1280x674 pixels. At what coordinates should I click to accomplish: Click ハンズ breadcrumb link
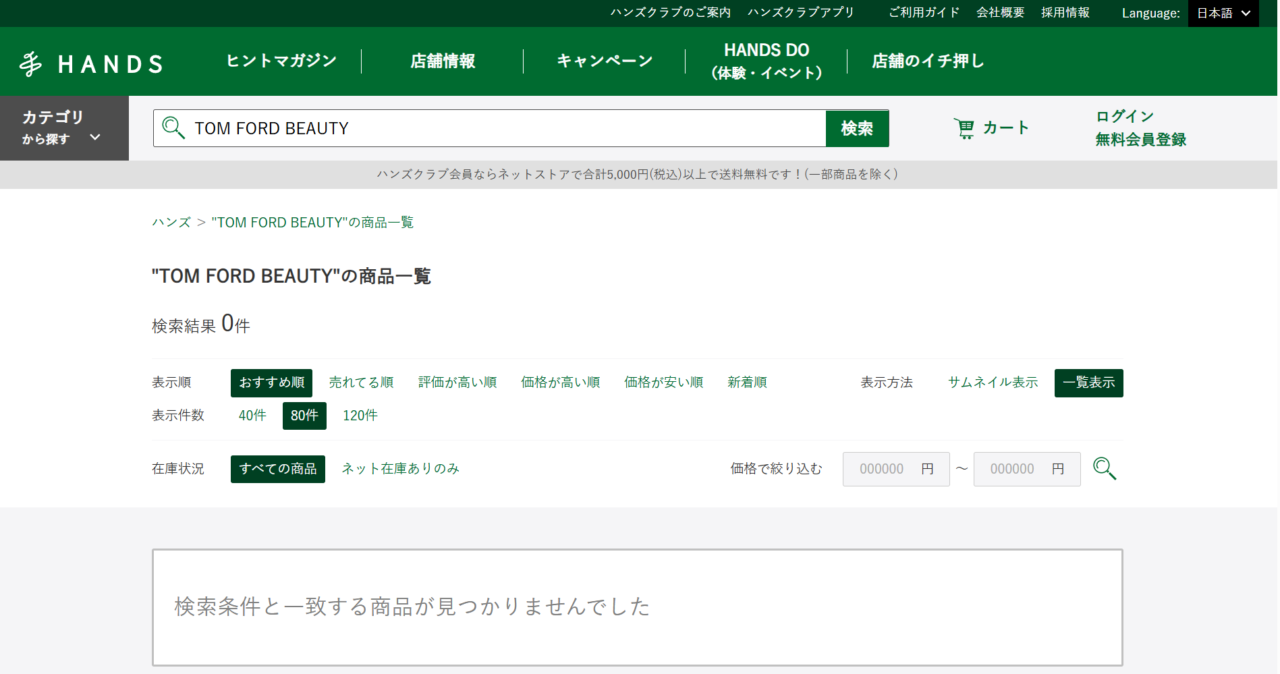(171, 222)
